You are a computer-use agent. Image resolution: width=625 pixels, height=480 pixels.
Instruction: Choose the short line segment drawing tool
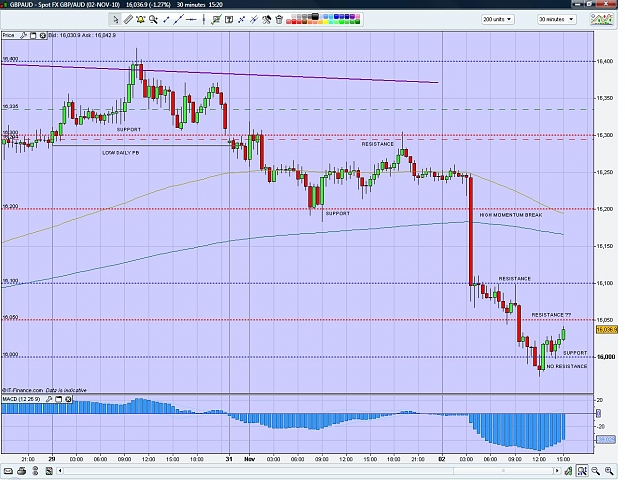click(166, 19)
